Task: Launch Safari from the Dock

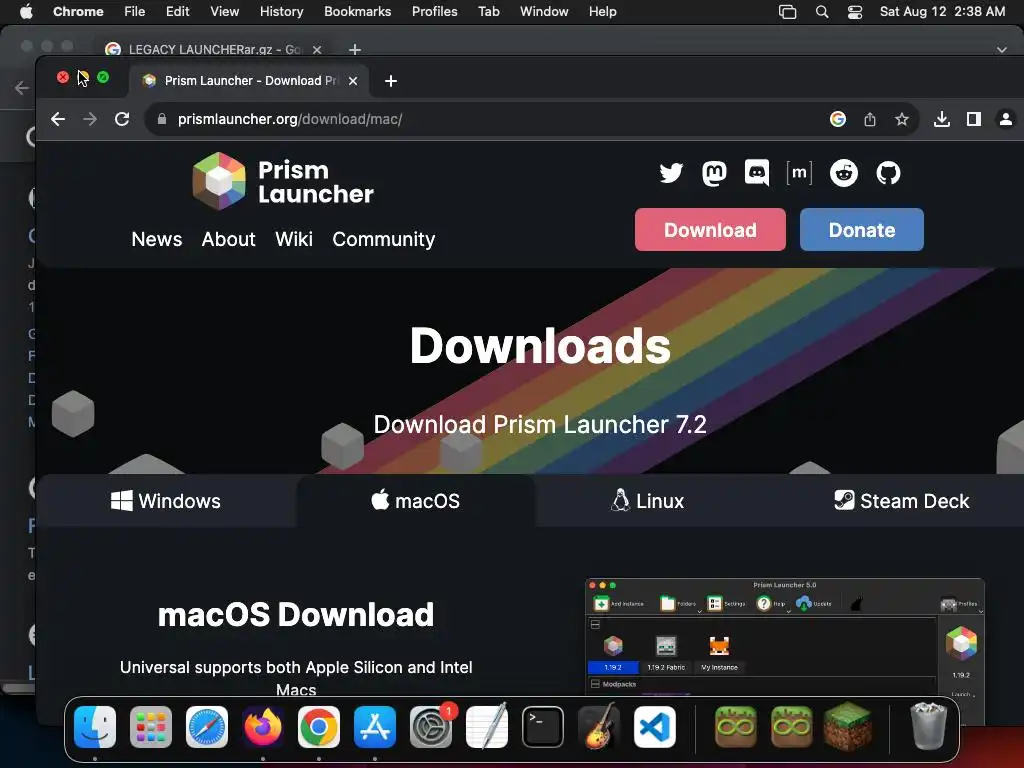Action: click(x=207, y=727)
